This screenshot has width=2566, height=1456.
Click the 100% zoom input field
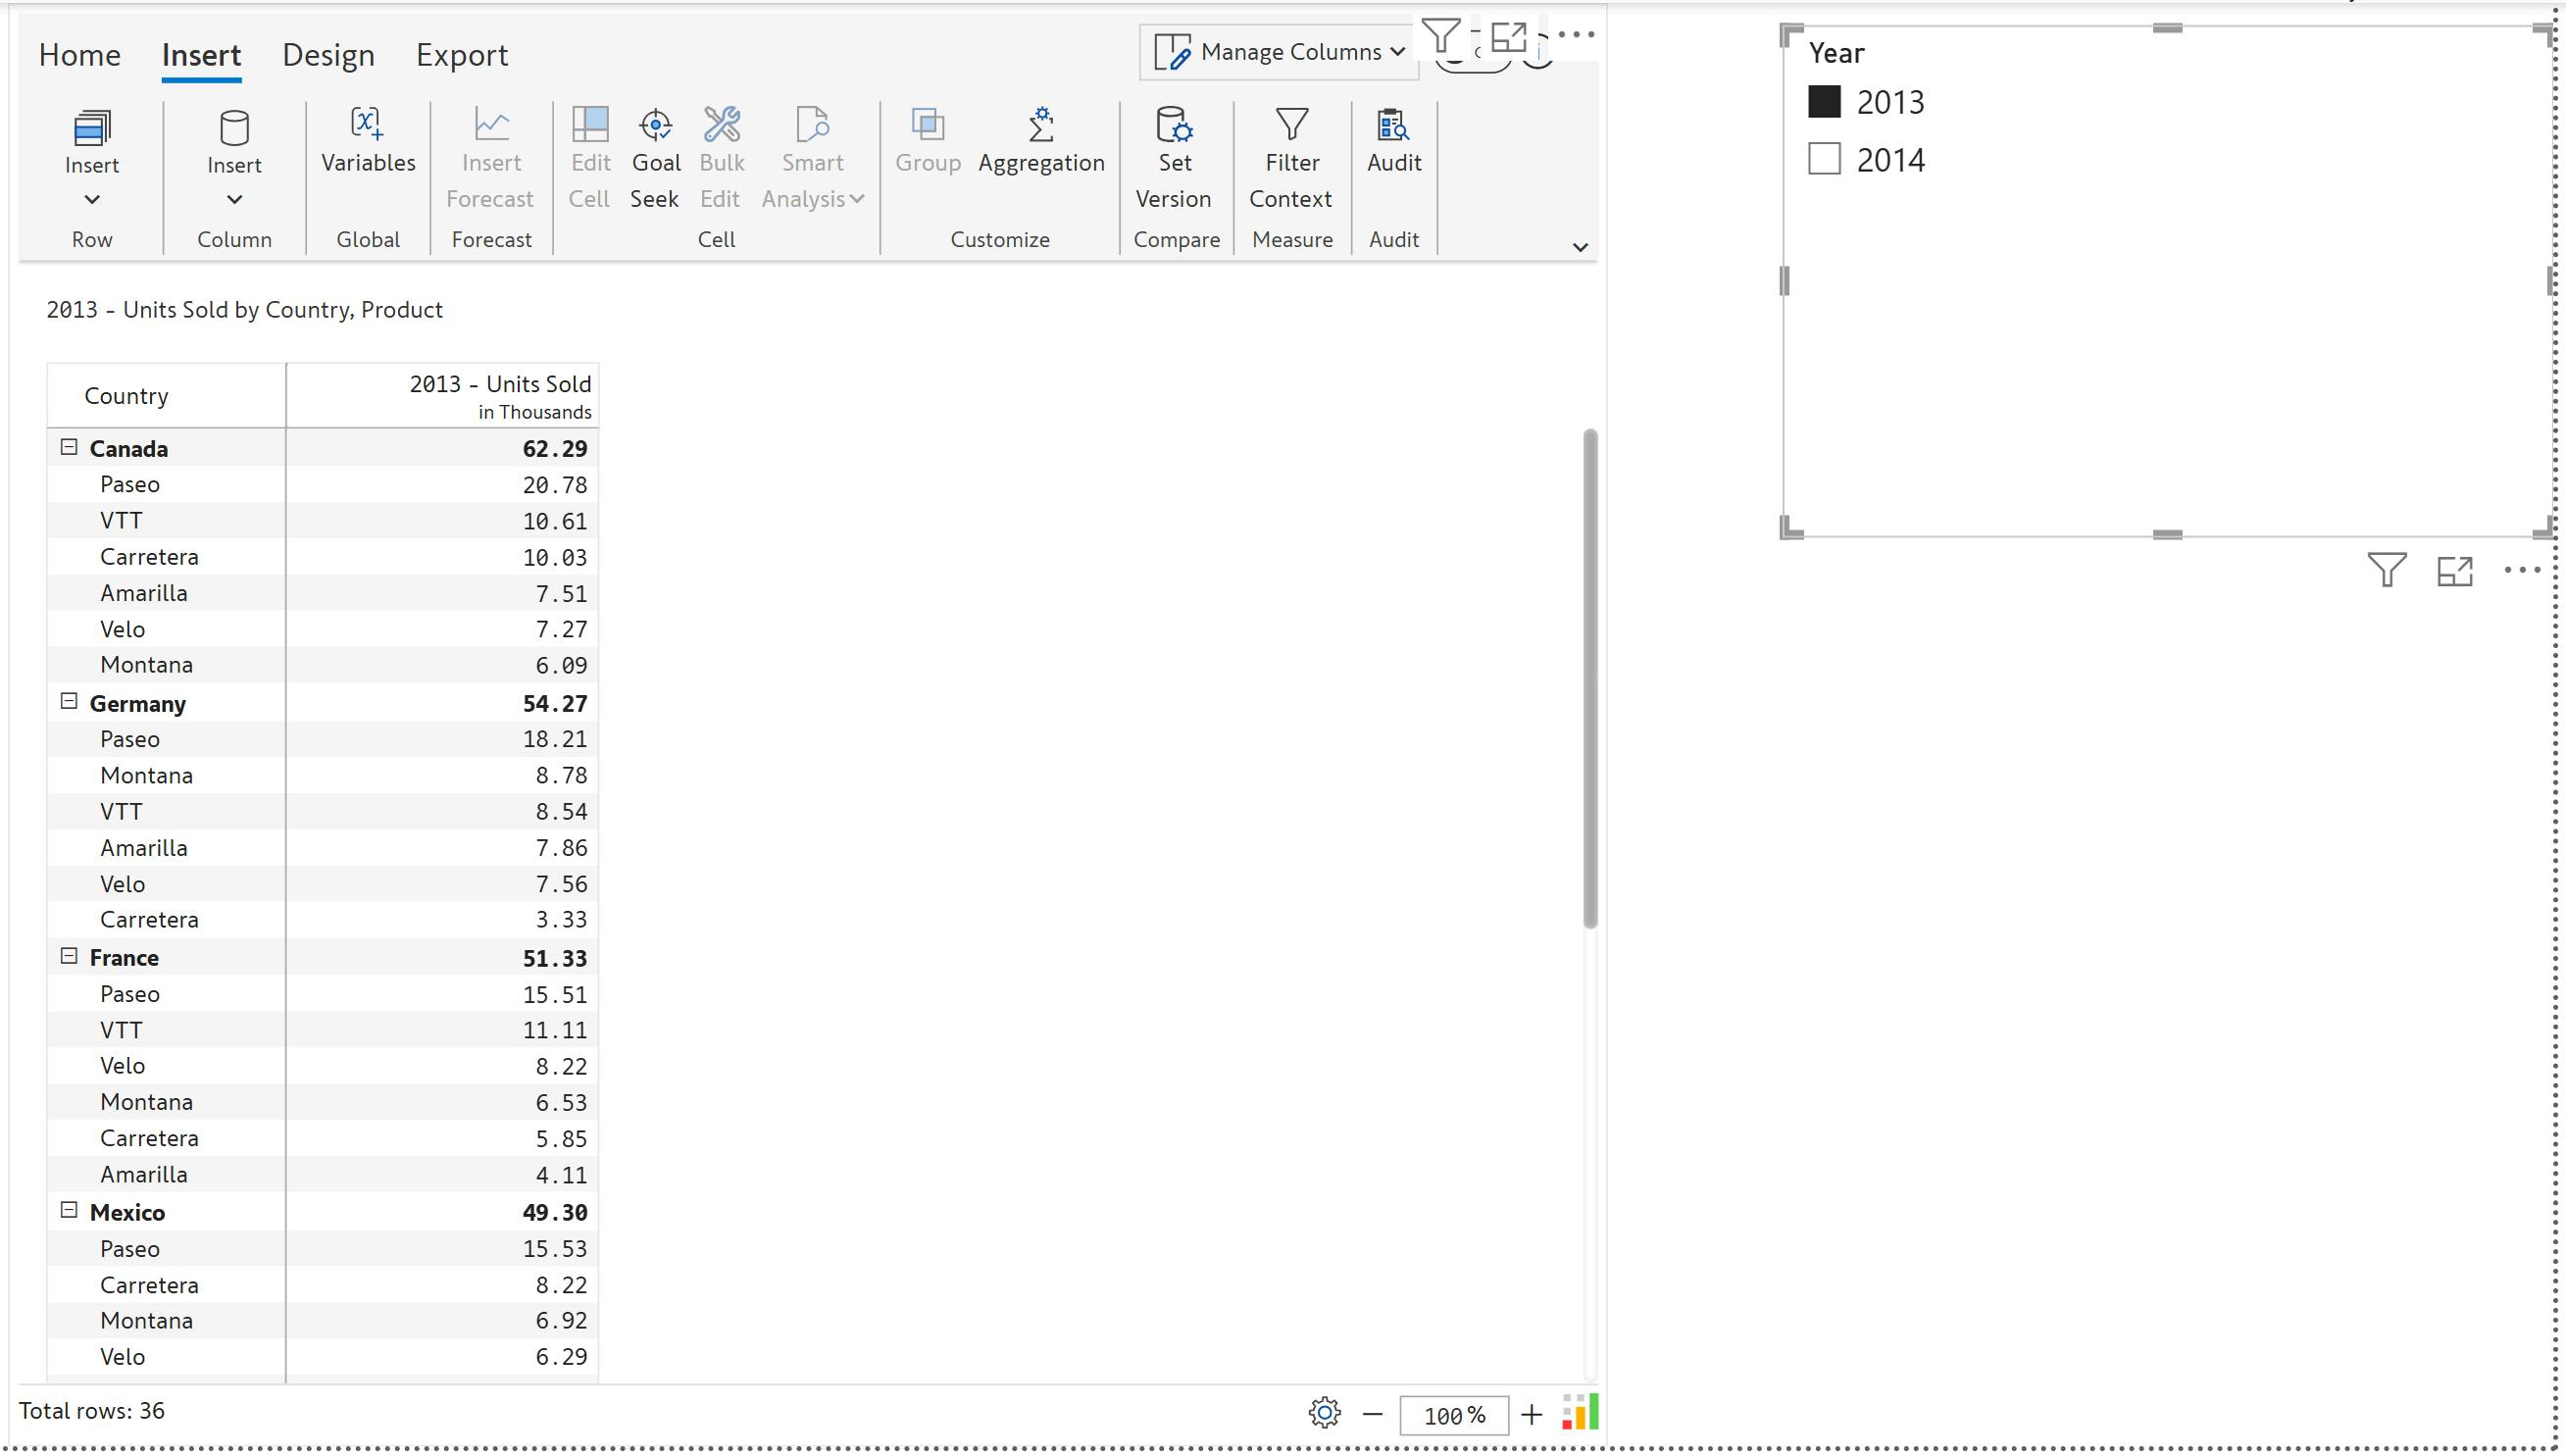(1453, 1415)
